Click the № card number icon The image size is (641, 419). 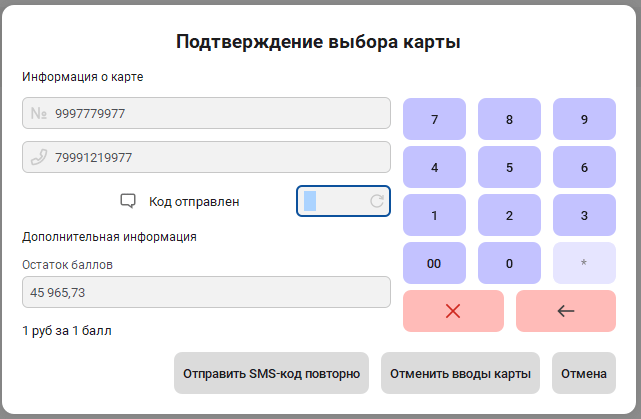click(x=39, y=114)
